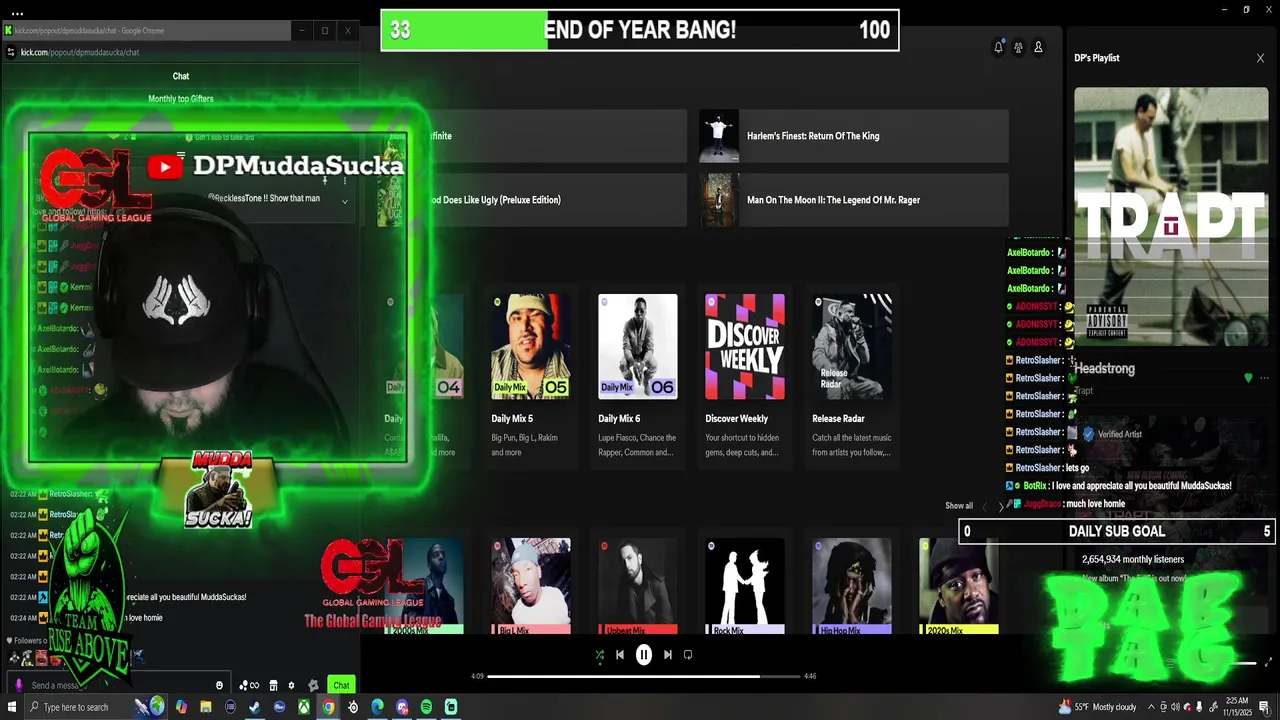Open the Spotify user profile icon
1280x720 pixels.
(x=1038, y=47)
